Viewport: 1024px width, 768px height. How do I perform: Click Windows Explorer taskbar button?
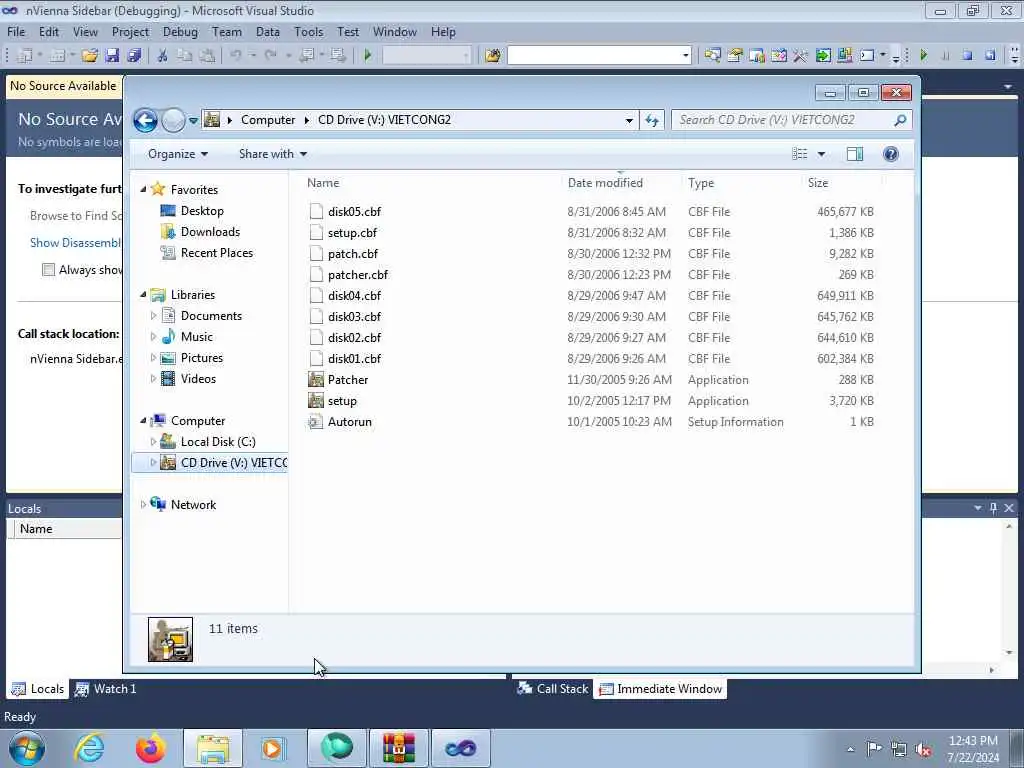pyautogui.click(x=213, y=748)
